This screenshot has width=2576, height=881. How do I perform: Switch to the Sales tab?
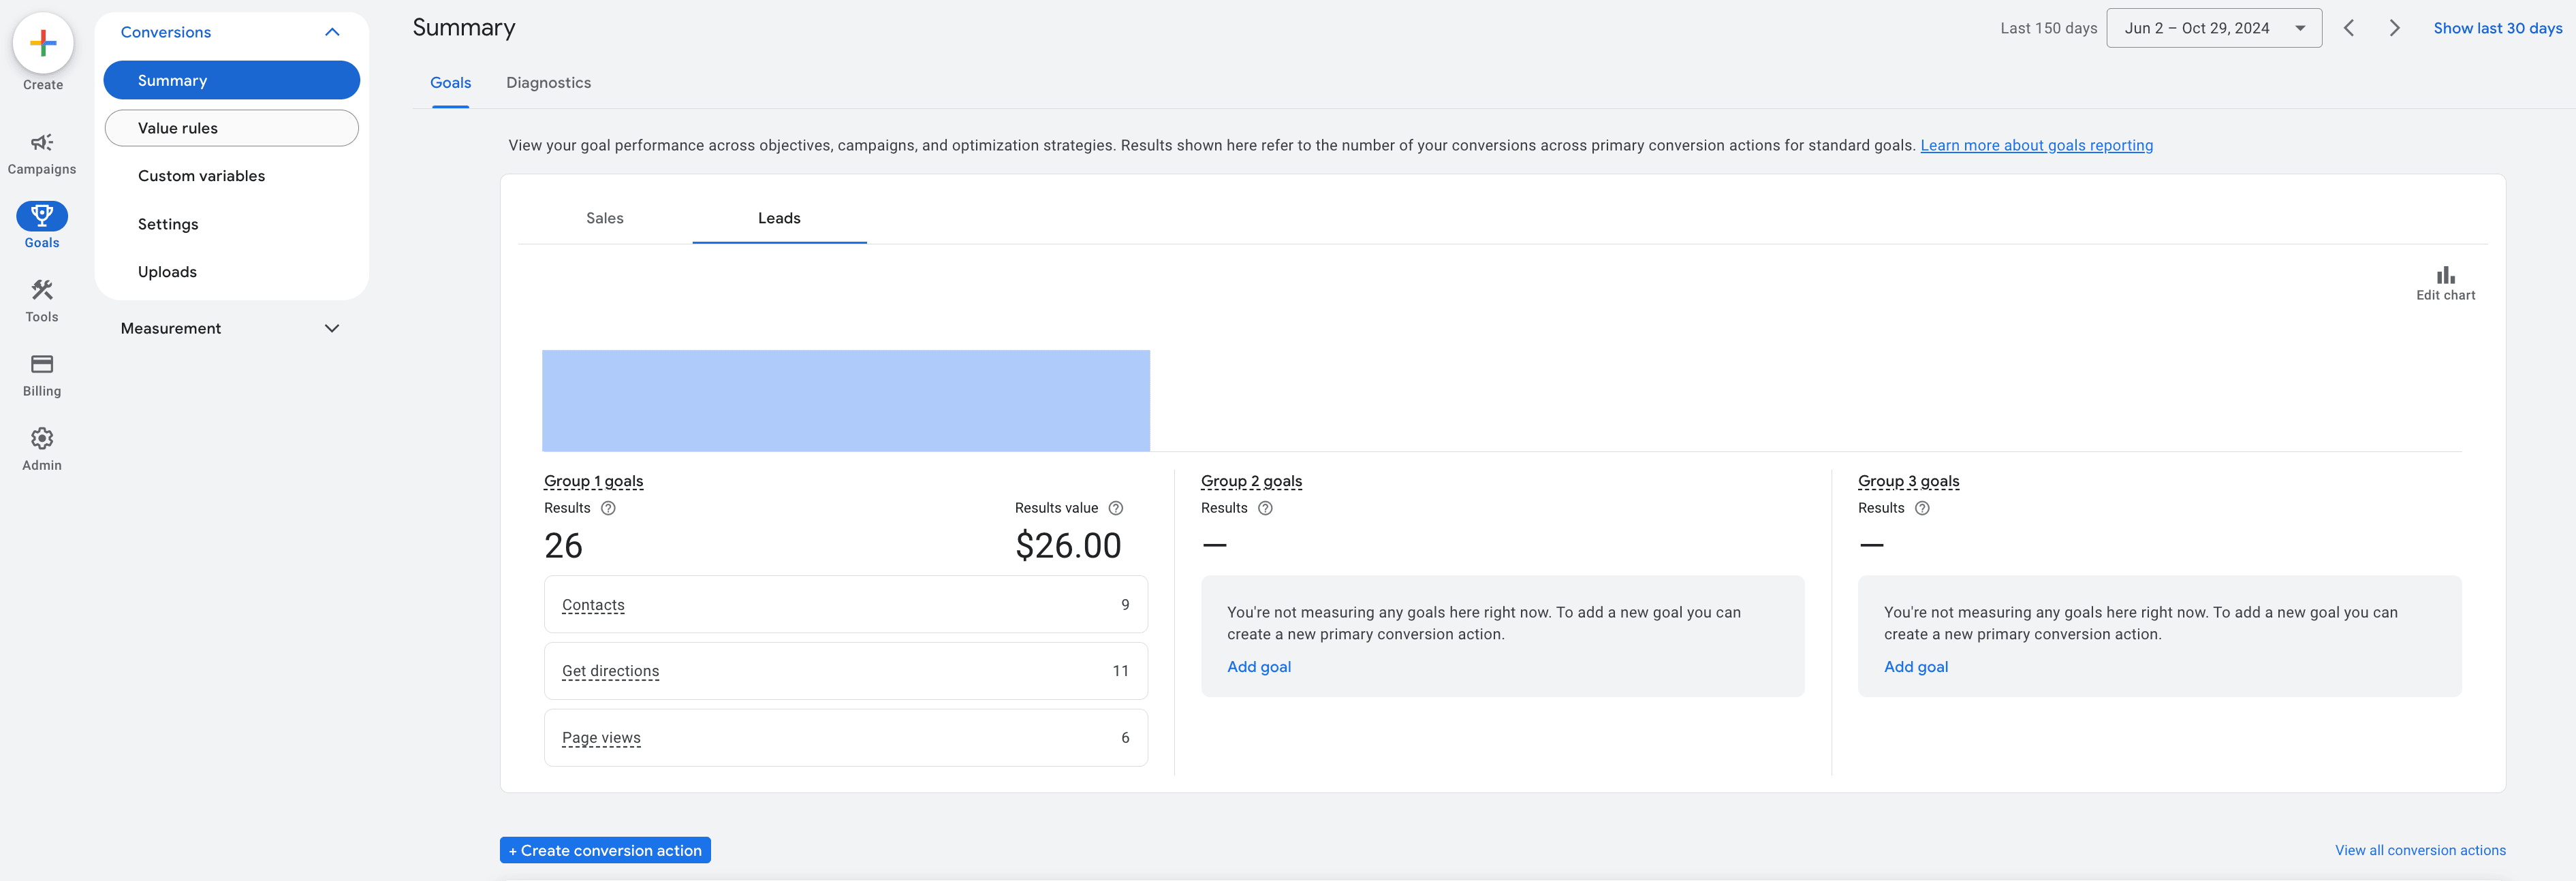(x=604, y=217)
